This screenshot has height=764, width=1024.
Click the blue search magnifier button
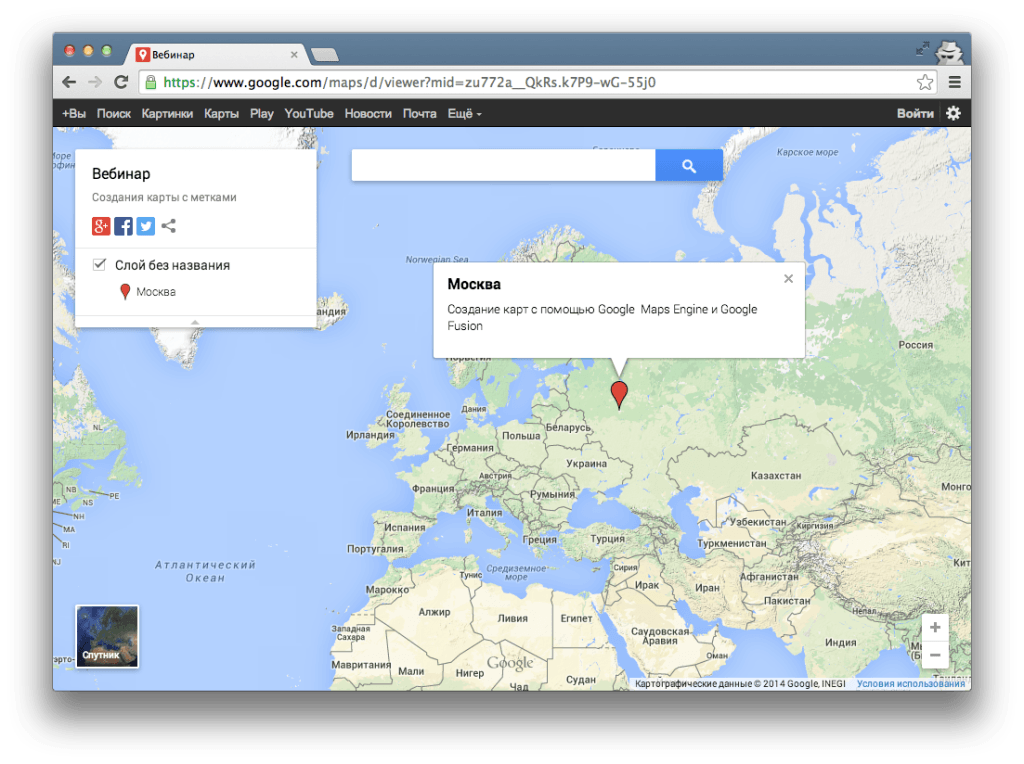pos(688,166)
